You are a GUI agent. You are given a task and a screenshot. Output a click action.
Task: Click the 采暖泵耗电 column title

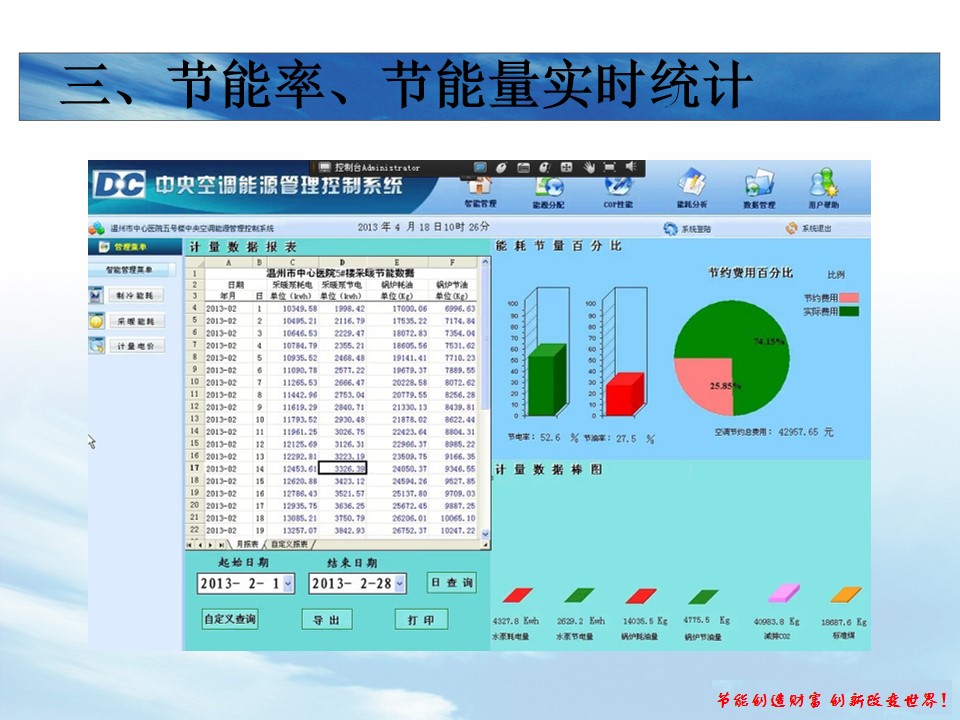coord(292,285)
